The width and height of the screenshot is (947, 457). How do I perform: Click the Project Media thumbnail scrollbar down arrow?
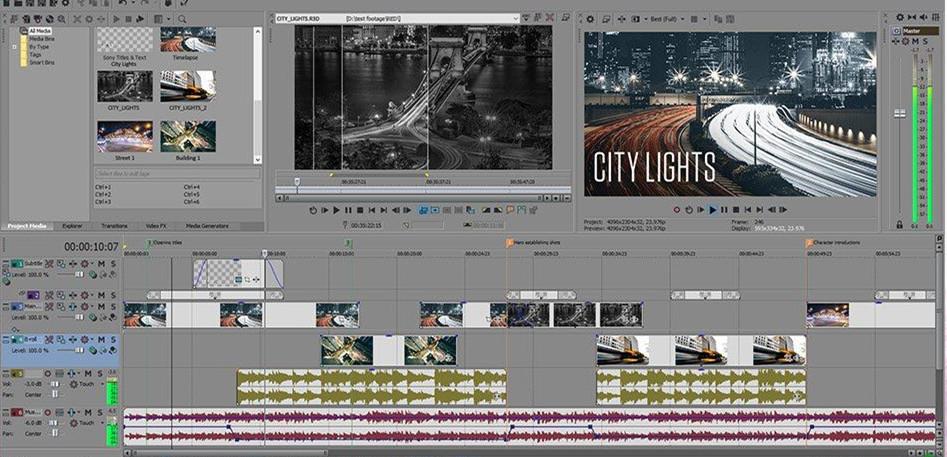click(258, 159)
